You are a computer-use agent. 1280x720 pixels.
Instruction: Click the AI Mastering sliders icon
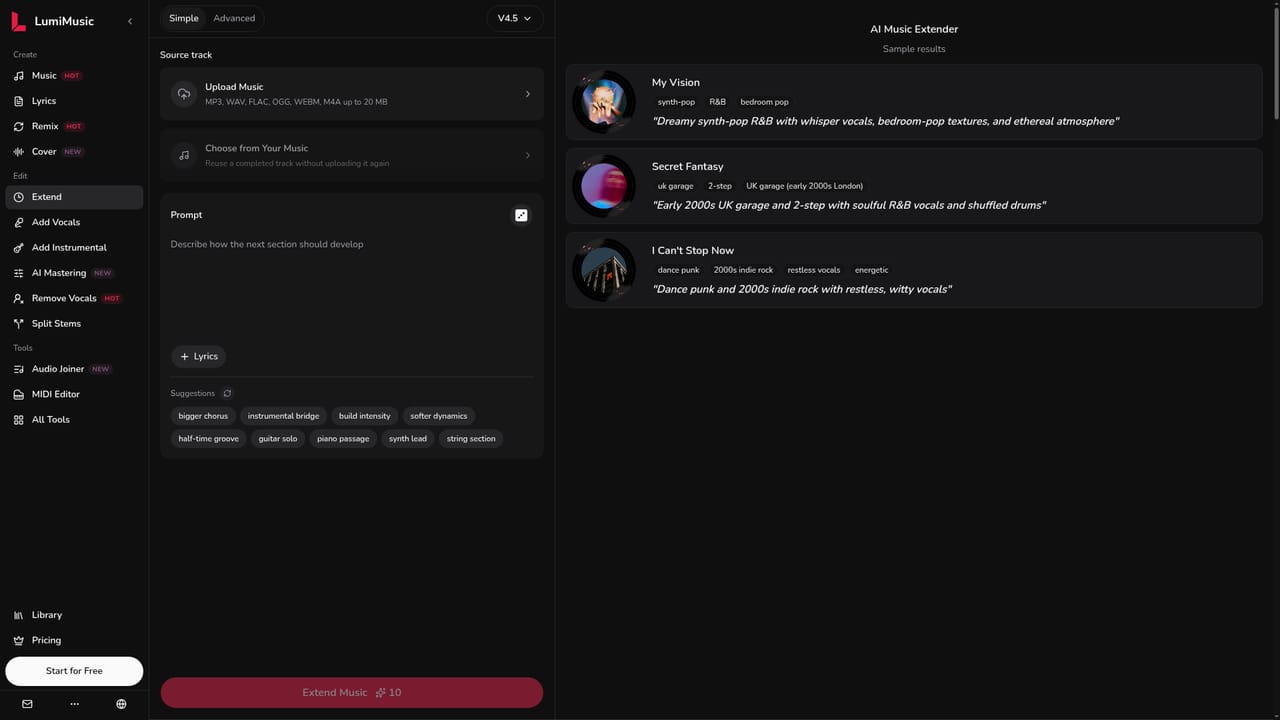click(19, 273)
